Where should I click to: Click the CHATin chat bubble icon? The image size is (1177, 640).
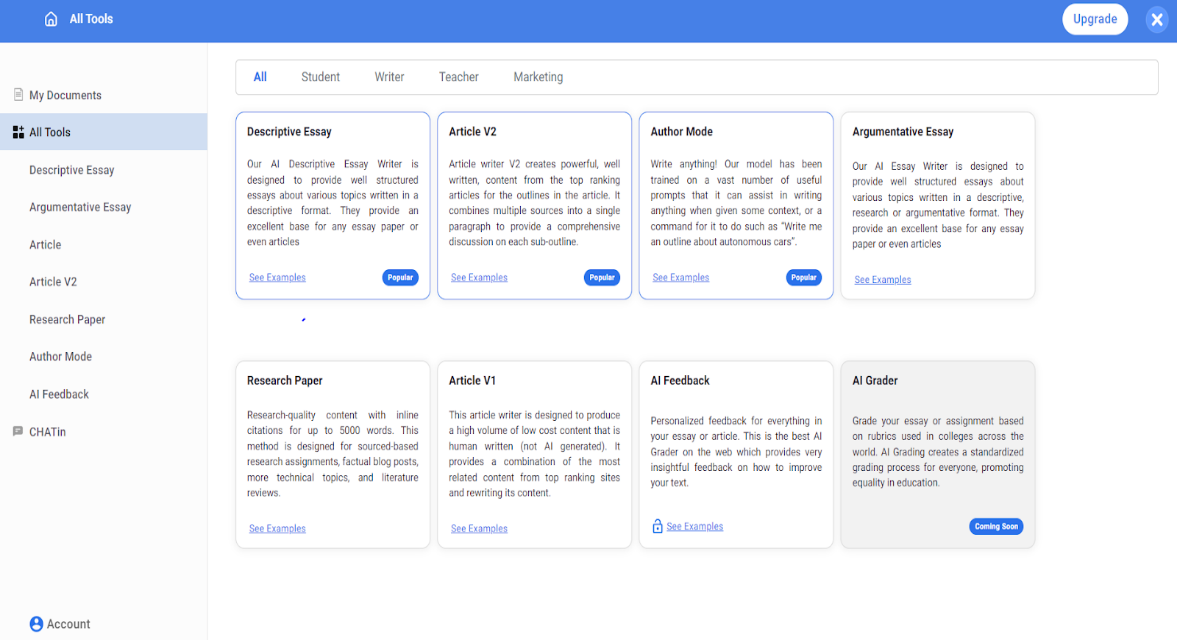click(18, 431)
